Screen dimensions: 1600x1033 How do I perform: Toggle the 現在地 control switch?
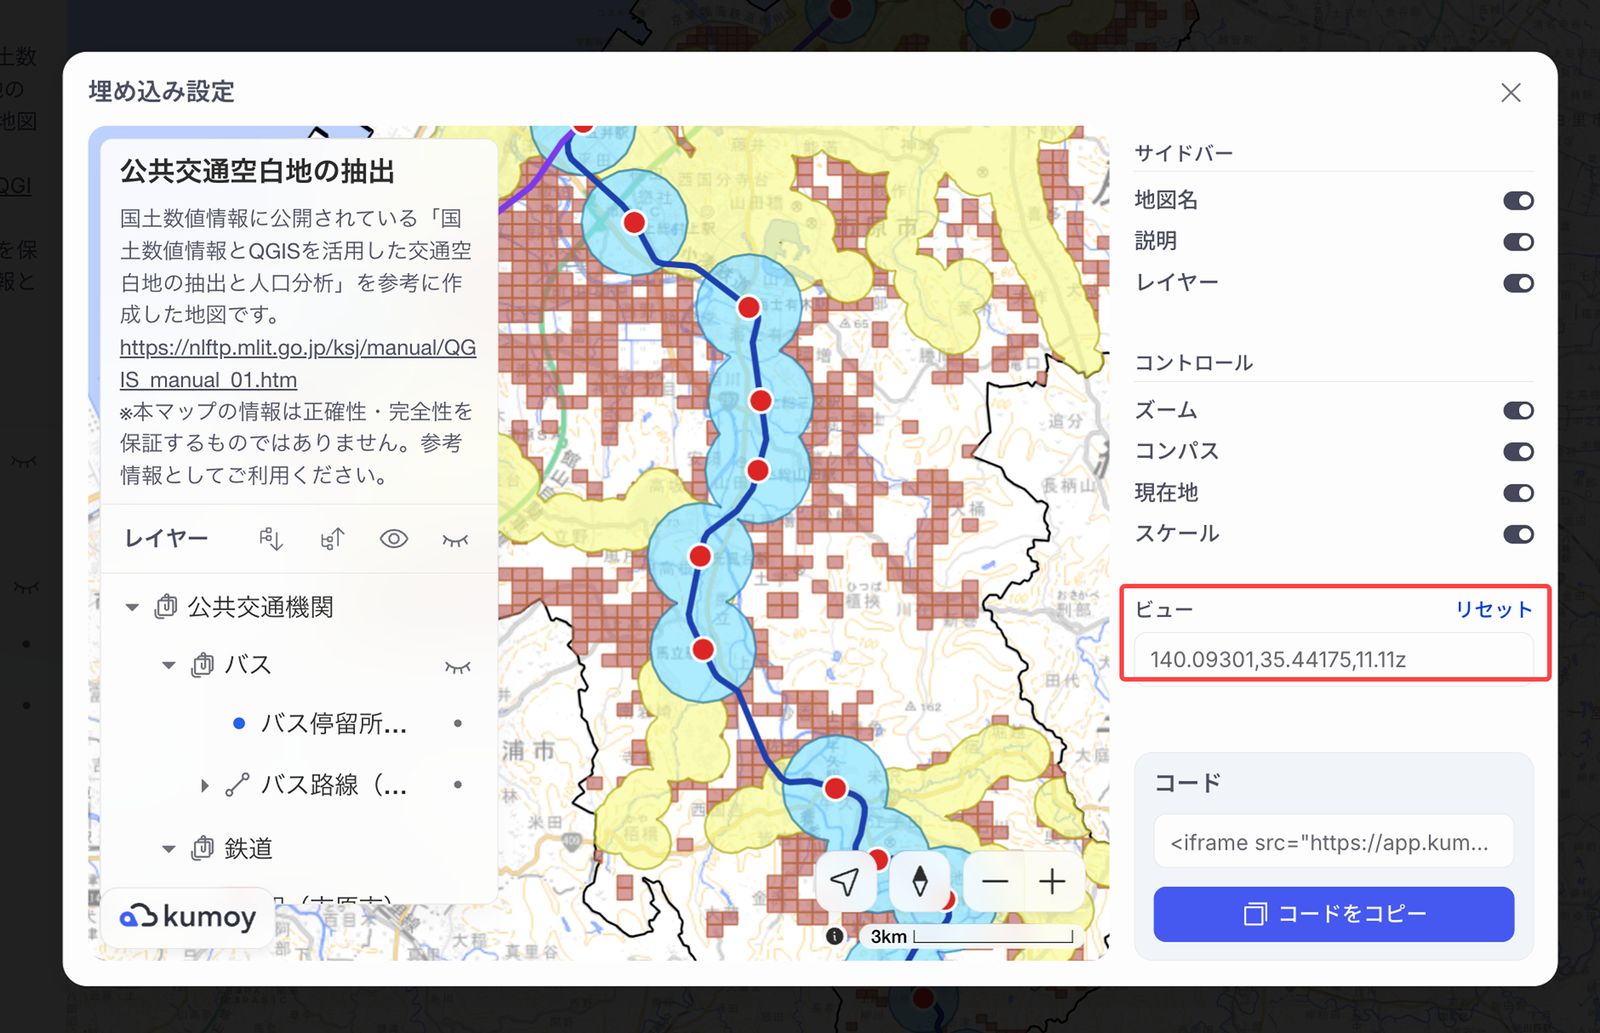coord(1518,493)
